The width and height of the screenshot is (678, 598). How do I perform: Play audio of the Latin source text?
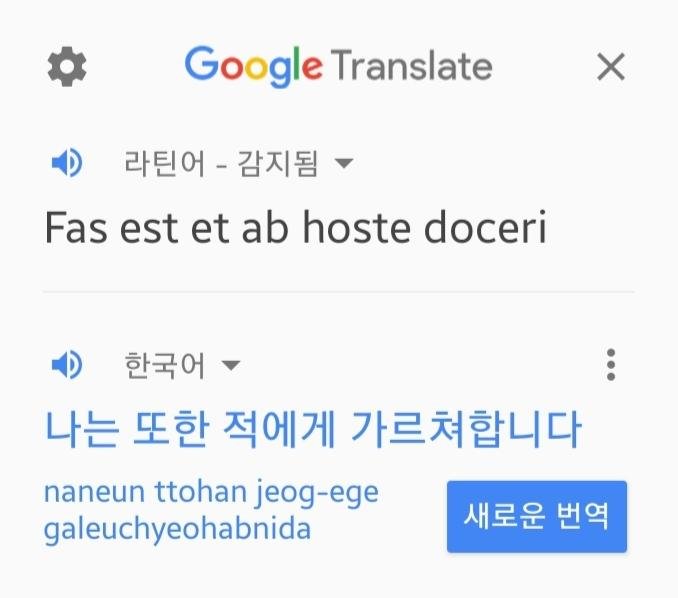67,163
